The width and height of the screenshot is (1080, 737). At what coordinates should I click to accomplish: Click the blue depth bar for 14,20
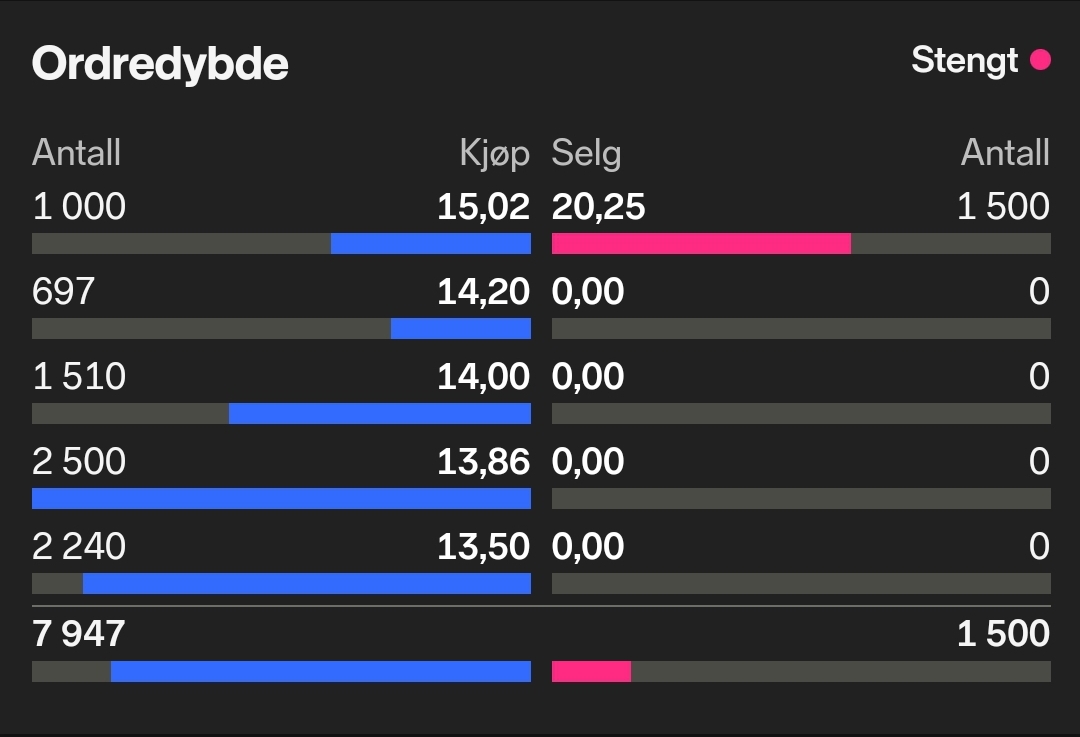click(461, 328)
